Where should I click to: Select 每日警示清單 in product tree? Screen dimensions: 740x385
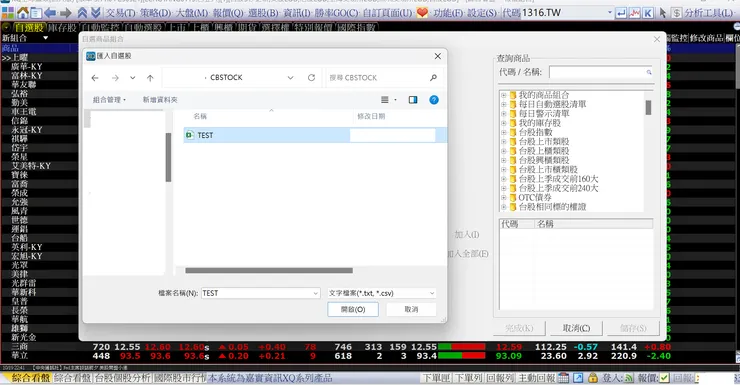pos(544,114)
